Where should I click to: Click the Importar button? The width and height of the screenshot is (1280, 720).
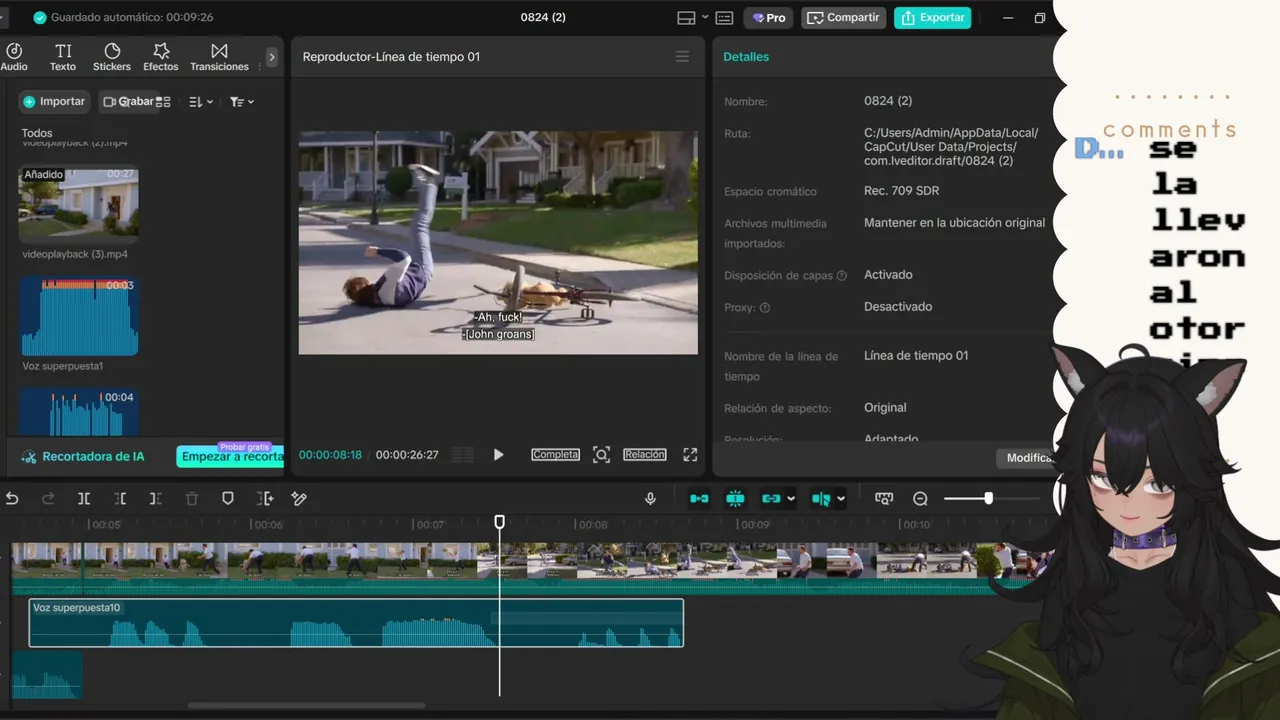tap(55, 101)
